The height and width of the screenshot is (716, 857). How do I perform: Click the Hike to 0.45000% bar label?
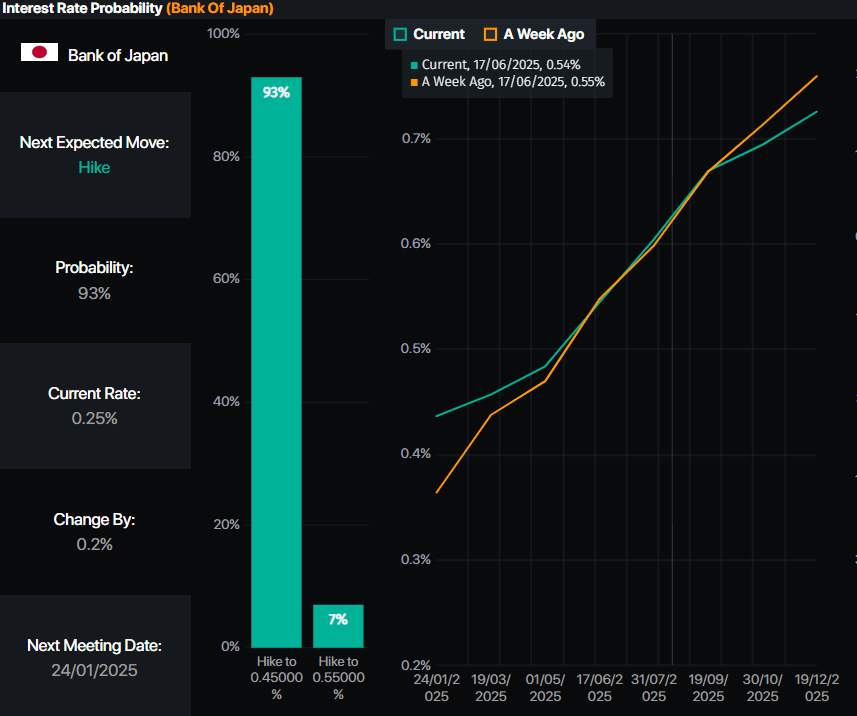pos(276,677)
